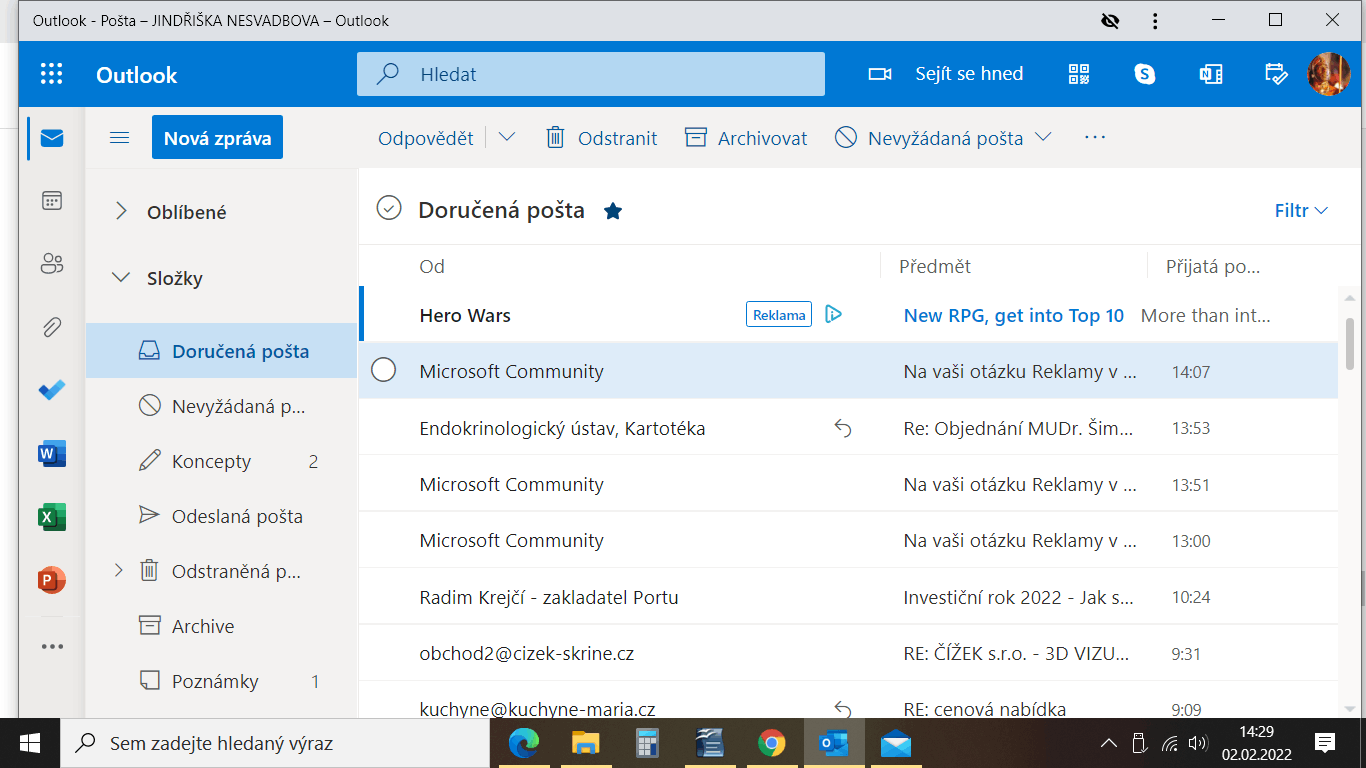
Task: Open the Radim Krejčí message
Action: click(x=848, y=597)
